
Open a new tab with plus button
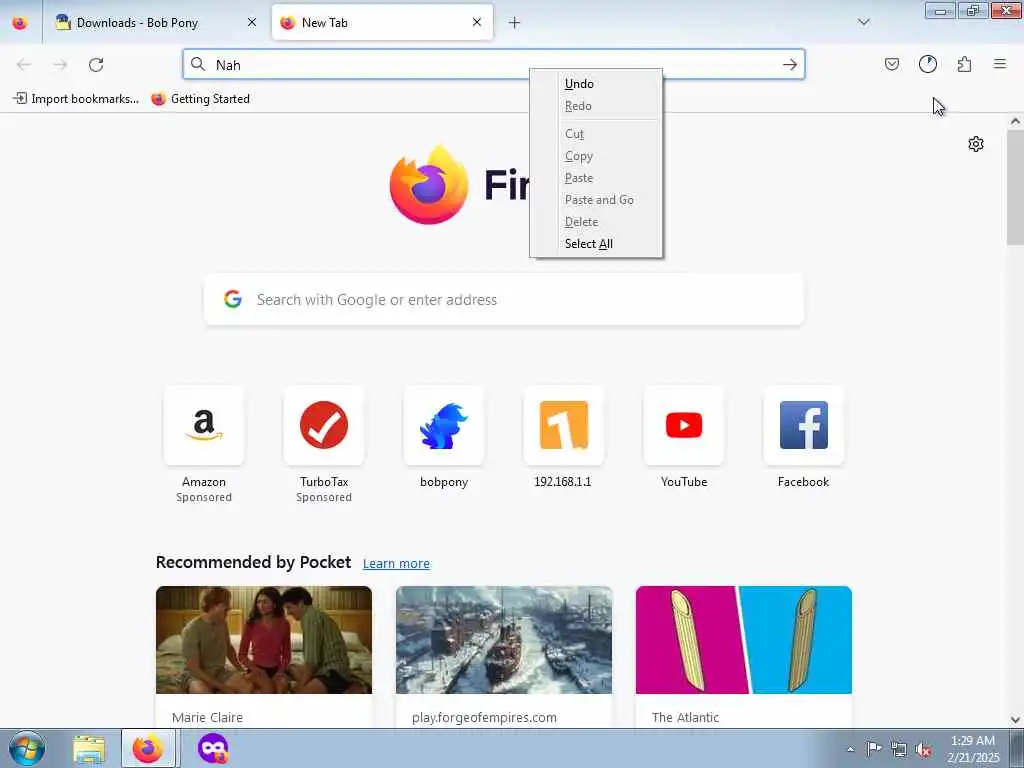pyautogui.click(x=515, y=23)
